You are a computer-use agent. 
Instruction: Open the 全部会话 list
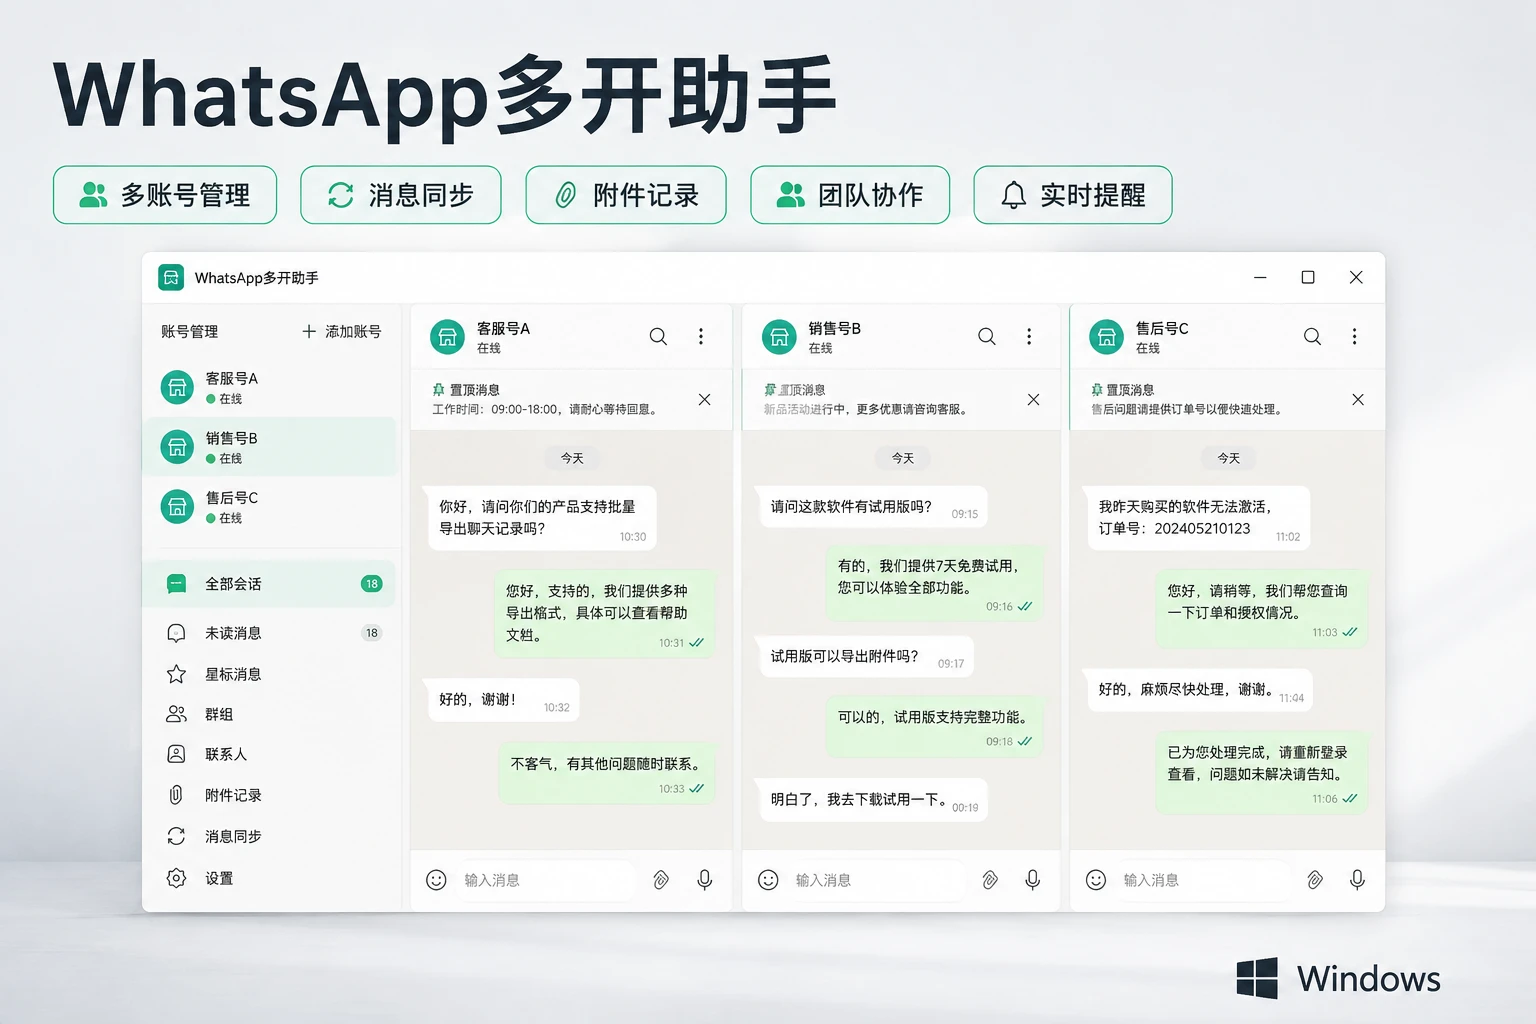pos(270,584)
